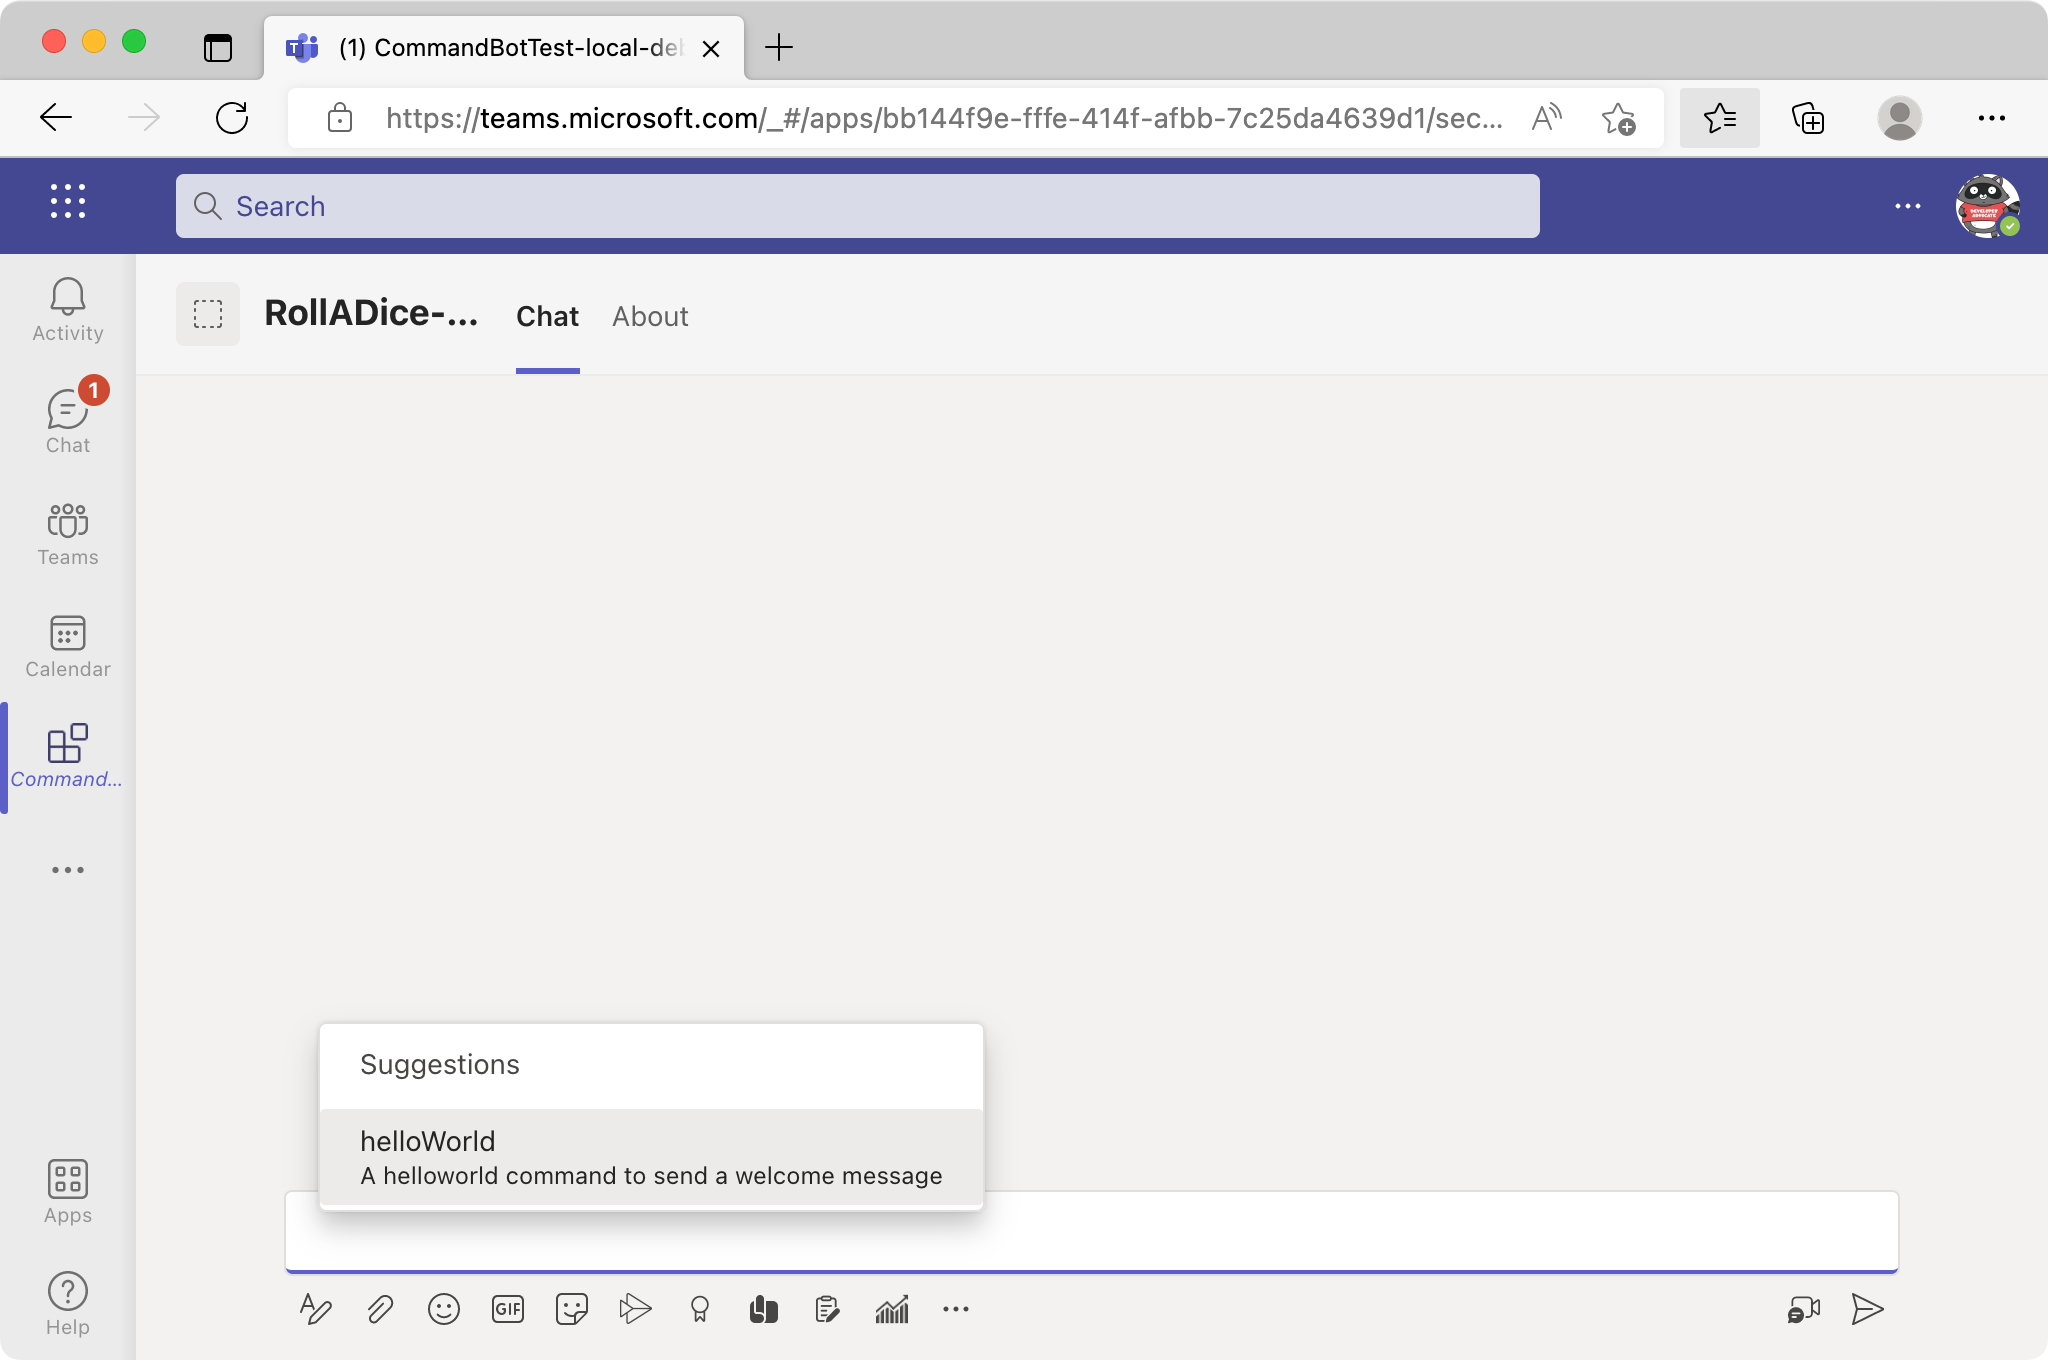Screen dimensions: 2048x1360
Task: Switch to the Chat tab
Action: click(x=548, y=316)
